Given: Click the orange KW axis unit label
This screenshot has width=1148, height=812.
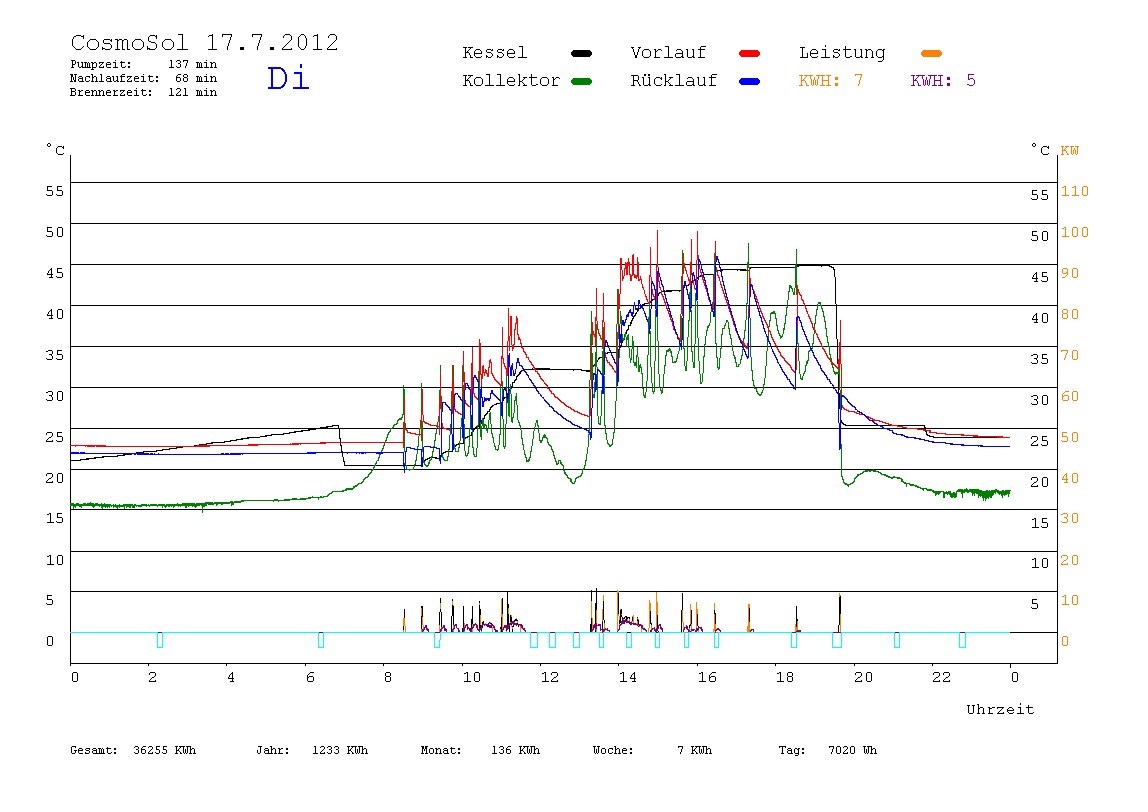Looking at the screenshot, I should (1070, 151).
